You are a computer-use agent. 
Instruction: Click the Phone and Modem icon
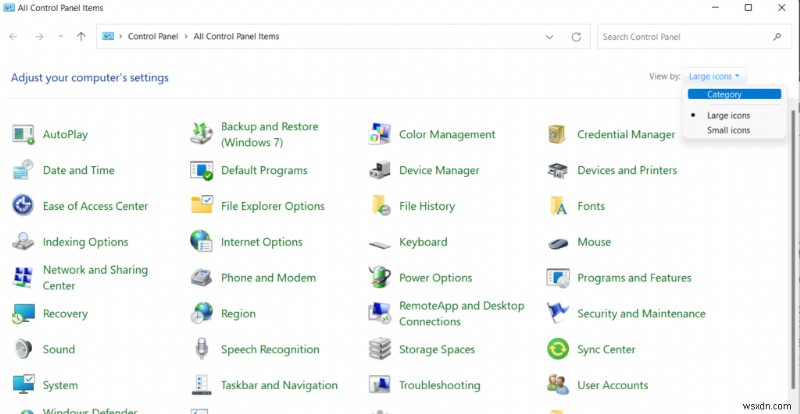tap(201, 278)
